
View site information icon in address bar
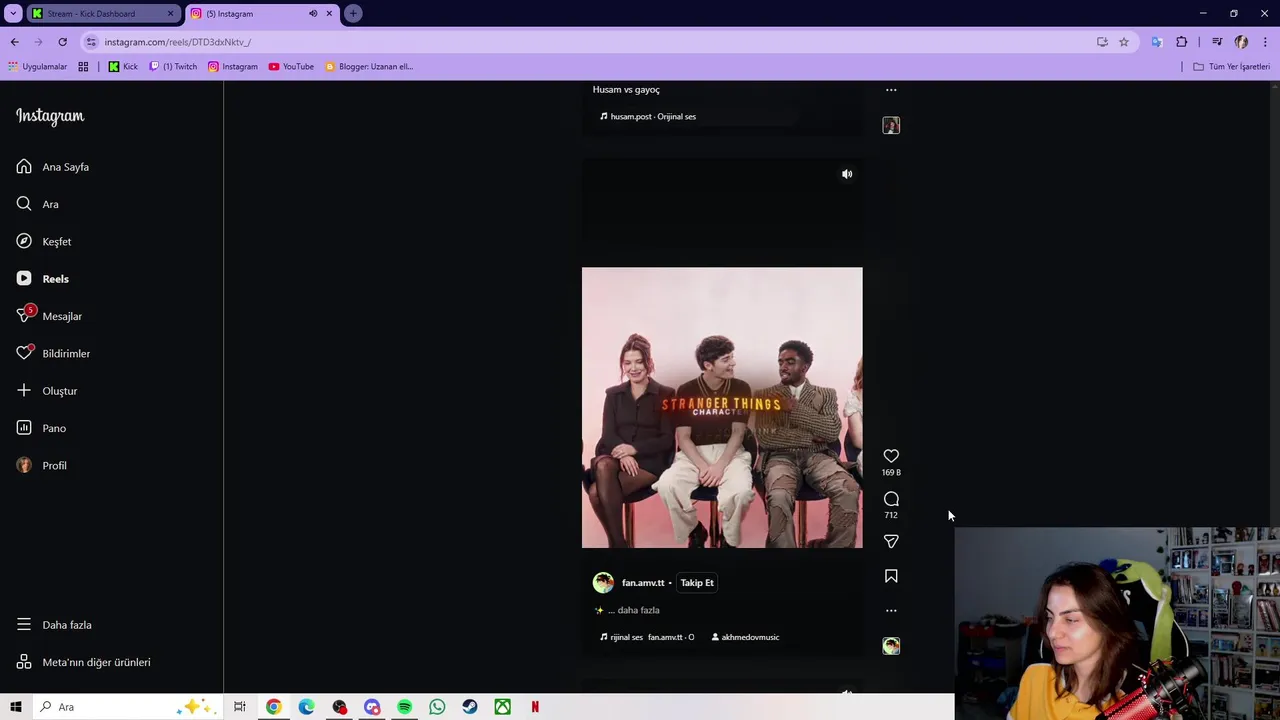coord(91,42)
